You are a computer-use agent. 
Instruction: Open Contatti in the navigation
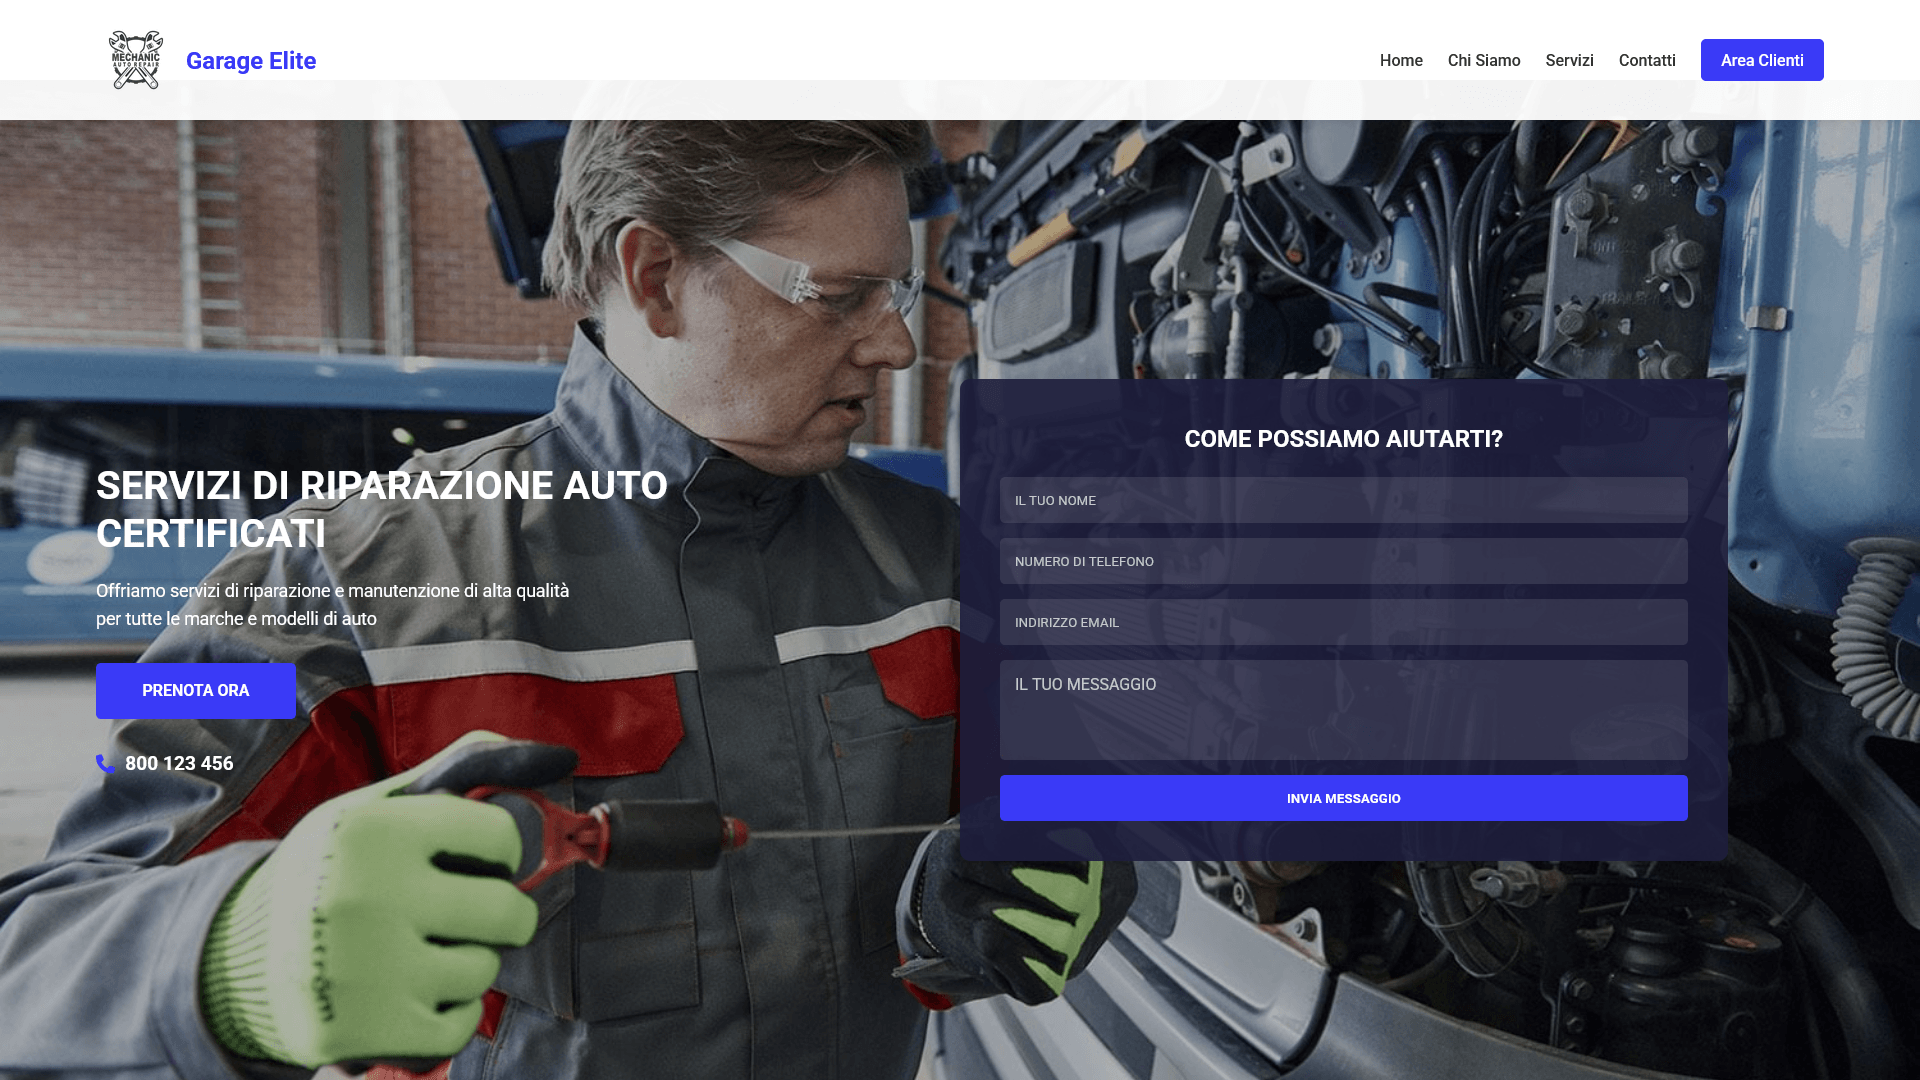(x=1647, y=60)
